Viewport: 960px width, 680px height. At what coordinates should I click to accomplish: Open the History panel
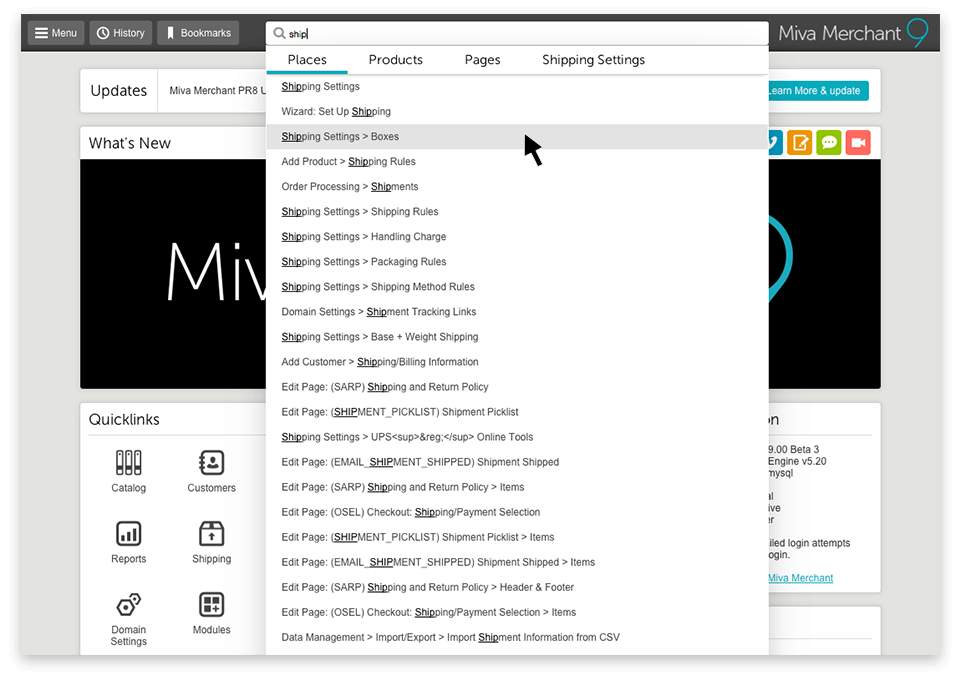click(121, 33)
